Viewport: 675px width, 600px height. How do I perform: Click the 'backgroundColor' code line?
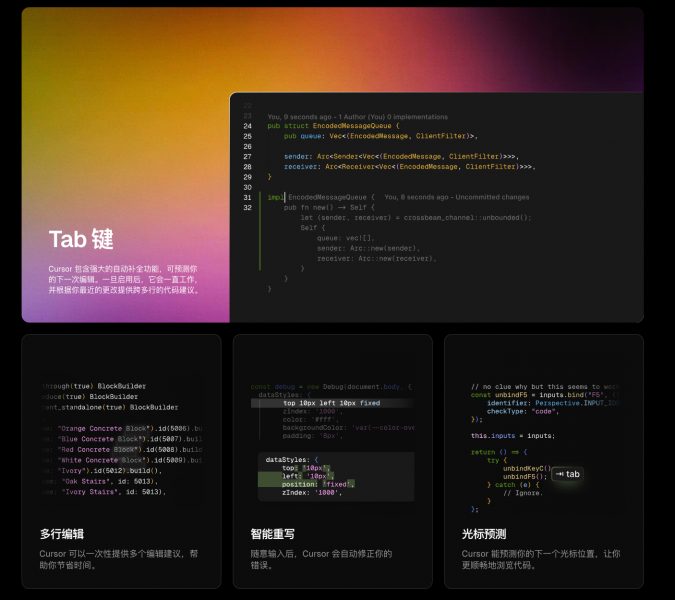point(348,427)
